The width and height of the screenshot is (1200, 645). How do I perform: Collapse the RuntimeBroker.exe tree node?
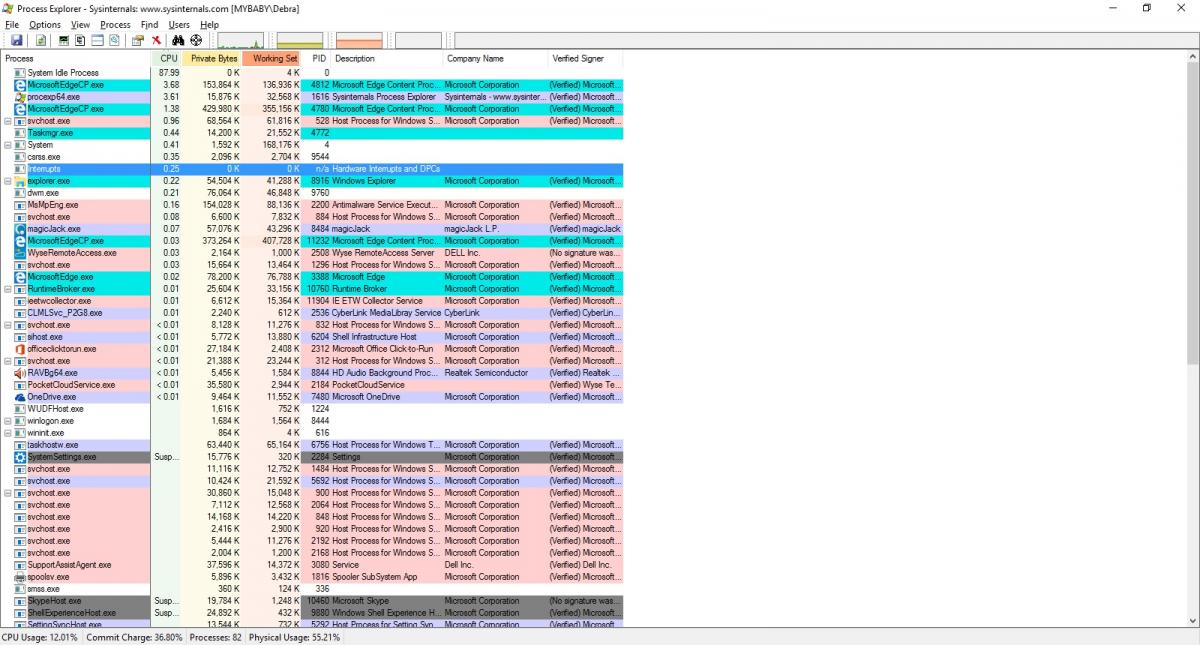[x=8, y=289]
